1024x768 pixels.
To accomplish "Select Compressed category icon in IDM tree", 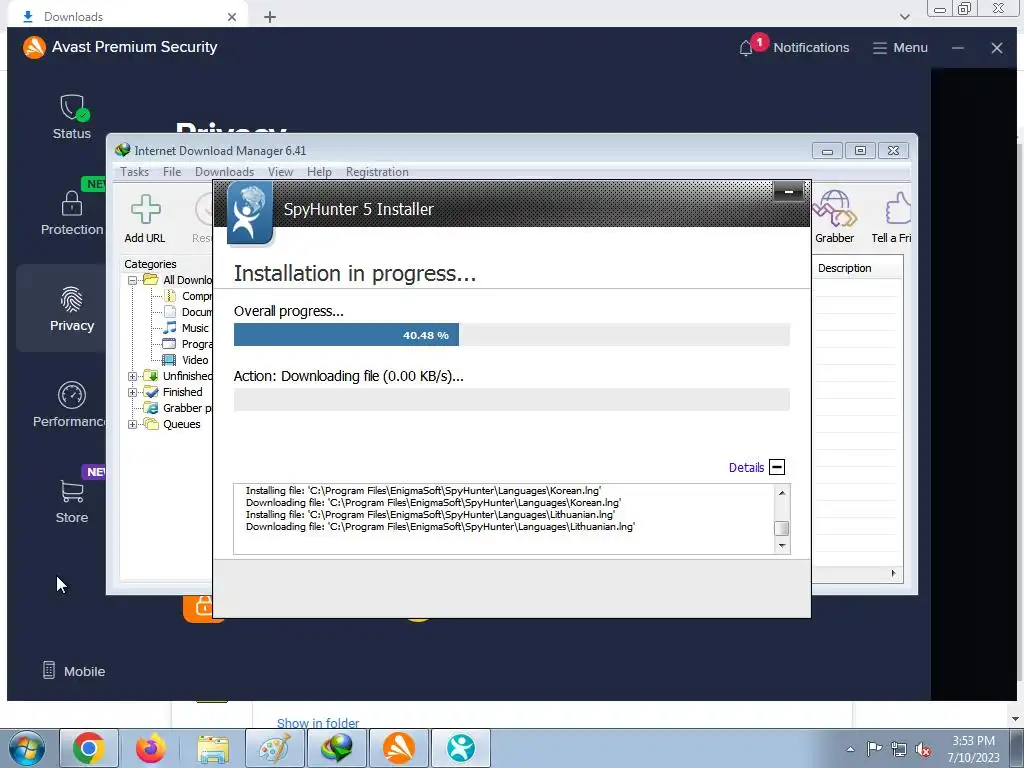I will pos(170,296).
